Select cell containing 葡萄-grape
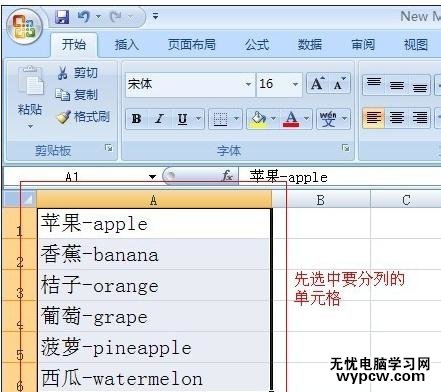 (x=154, y=316)
